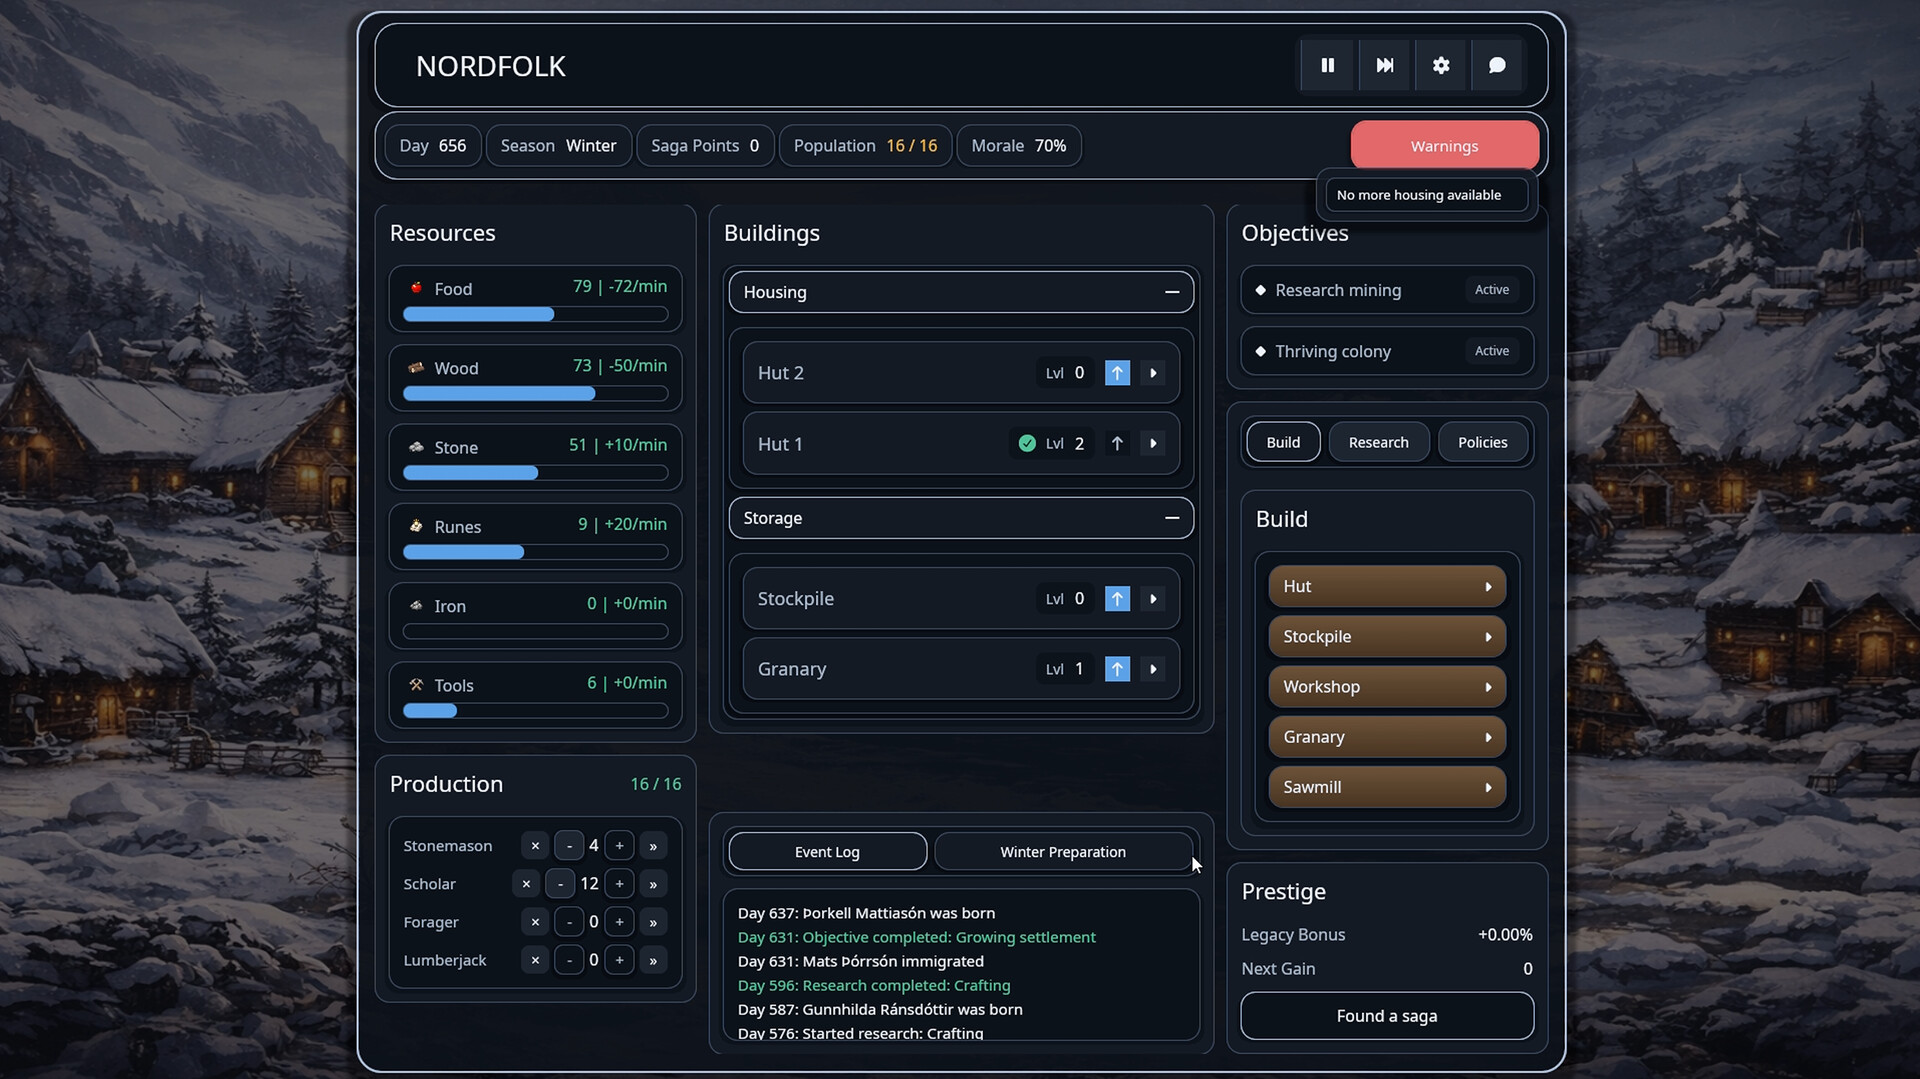Increase Lumberjack worker count
The image size is (1920, 1079).
[x=620, y=960]
